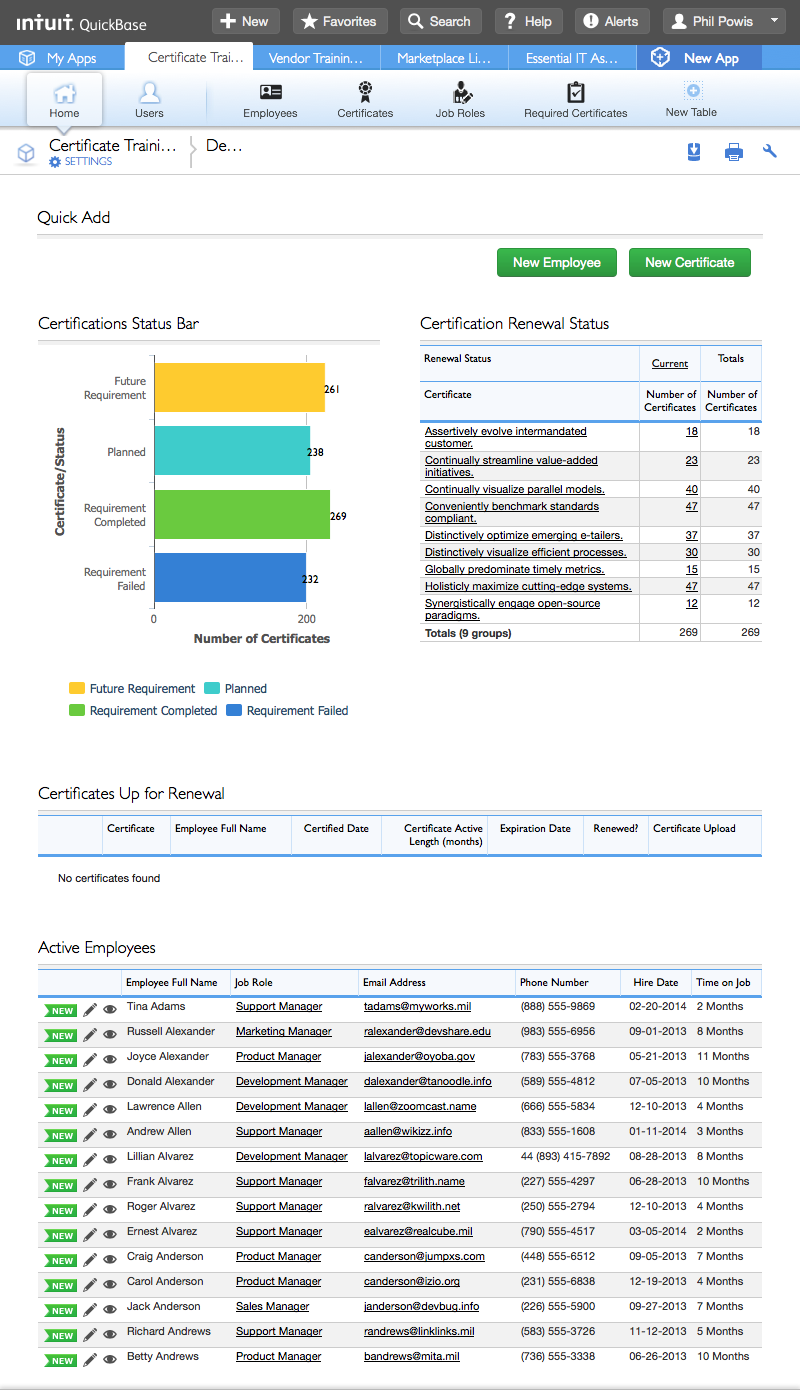The height and width of the screenshot is (1390, 800).
Task: Click NEW badge on Roger Alvarez row
Action: pos(60,1210)
